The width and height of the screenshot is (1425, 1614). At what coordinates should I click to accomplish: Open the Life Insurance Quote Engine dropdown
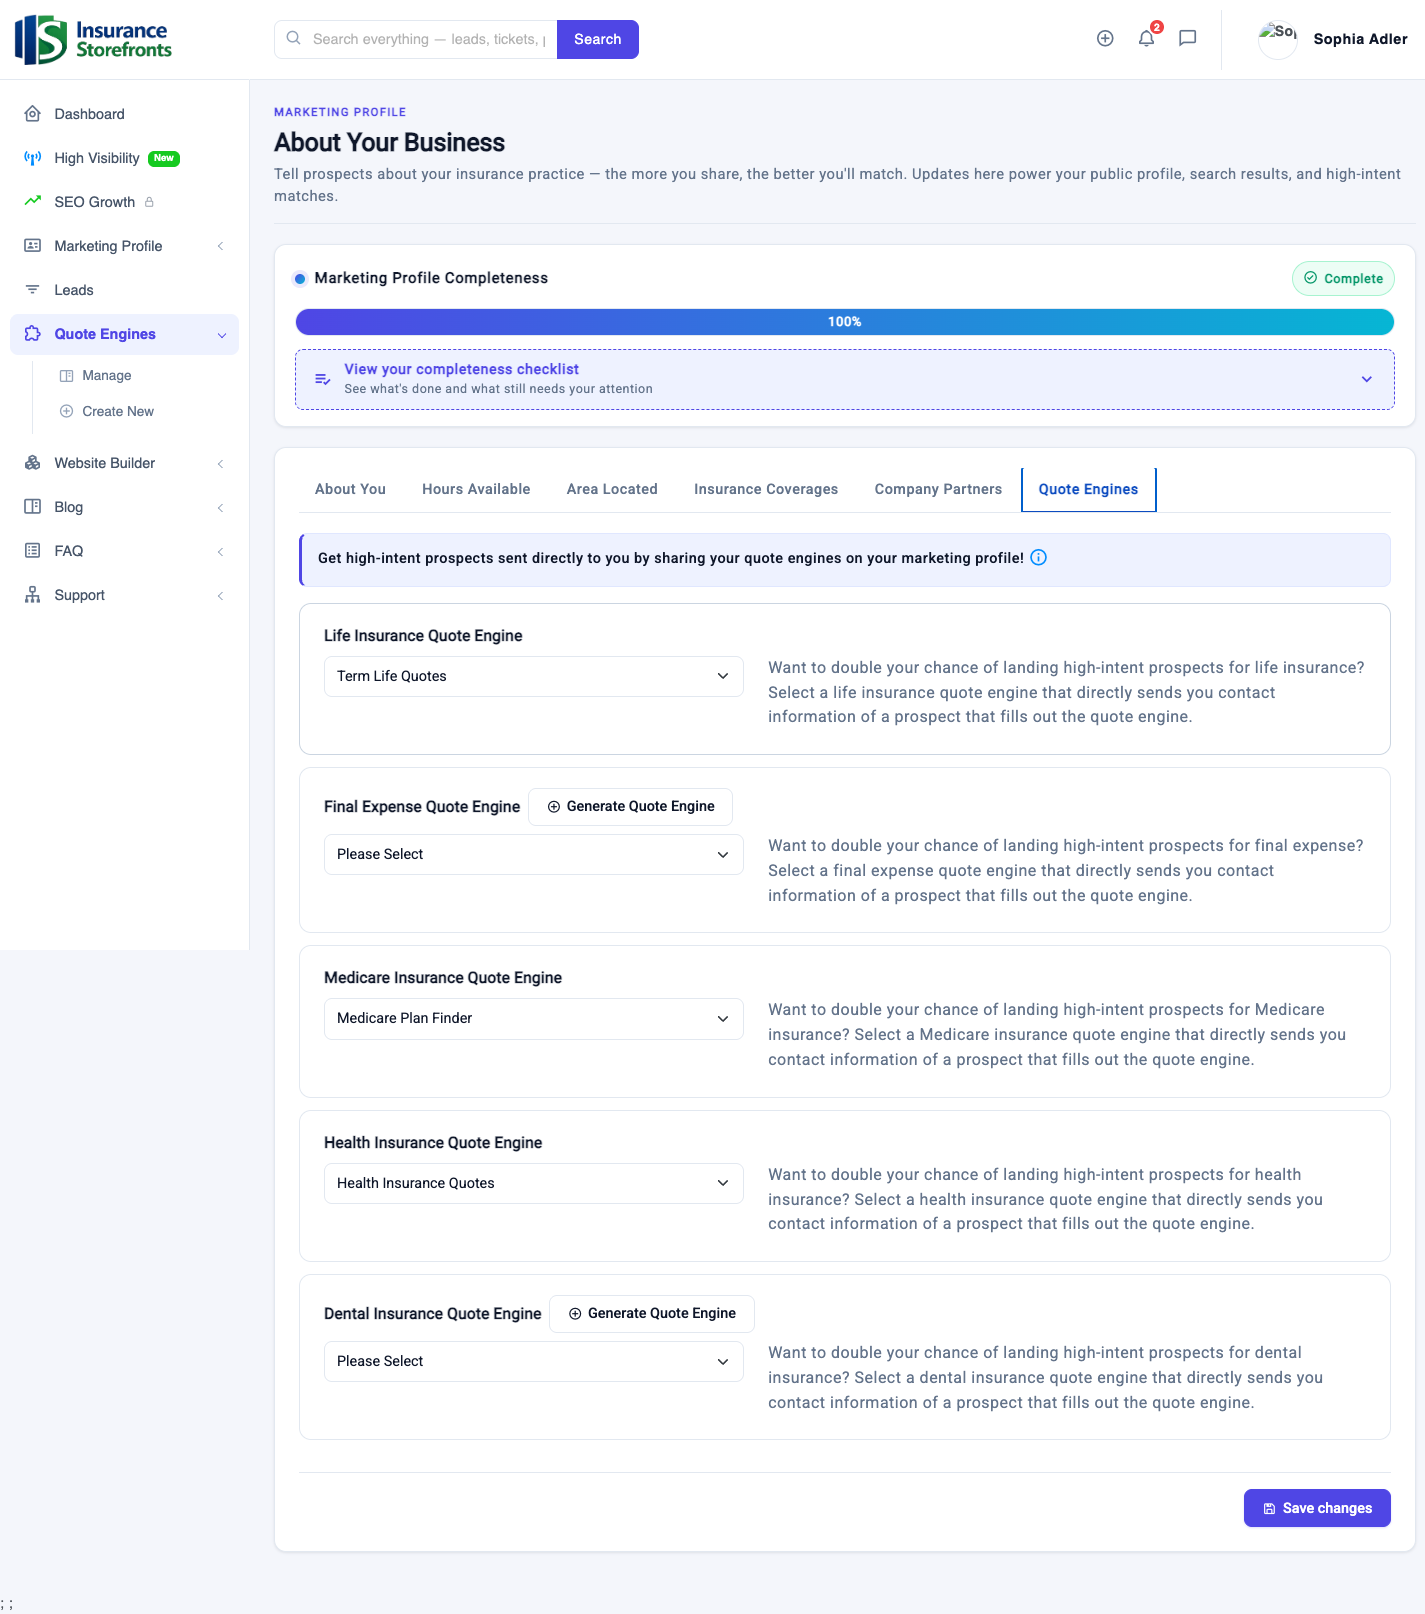pyautogui.click(x=533, y=676)
